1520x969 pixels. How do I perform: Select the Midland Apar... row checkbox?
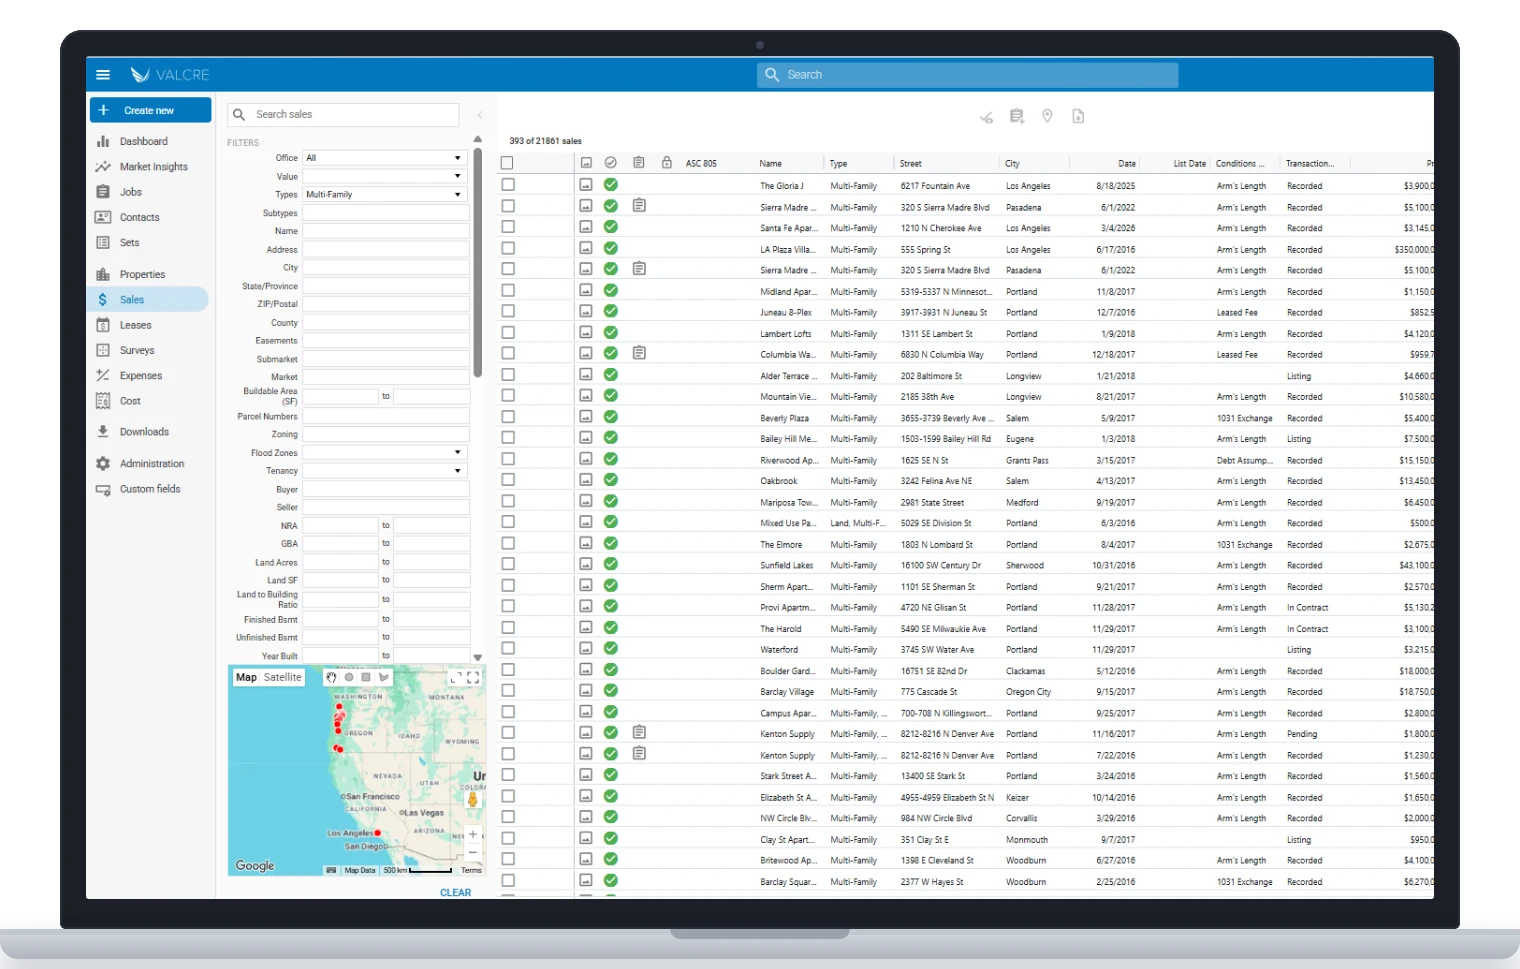(508, 290)
